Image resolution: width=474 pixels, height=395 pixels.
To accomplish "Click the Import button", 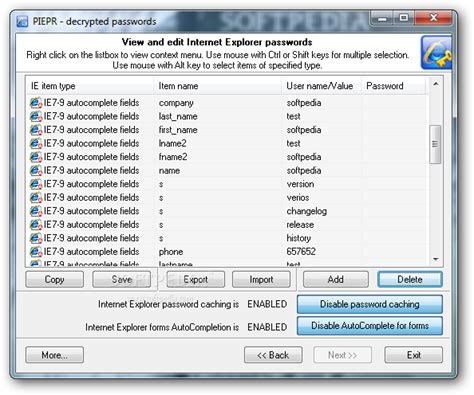I will point(261,279).
